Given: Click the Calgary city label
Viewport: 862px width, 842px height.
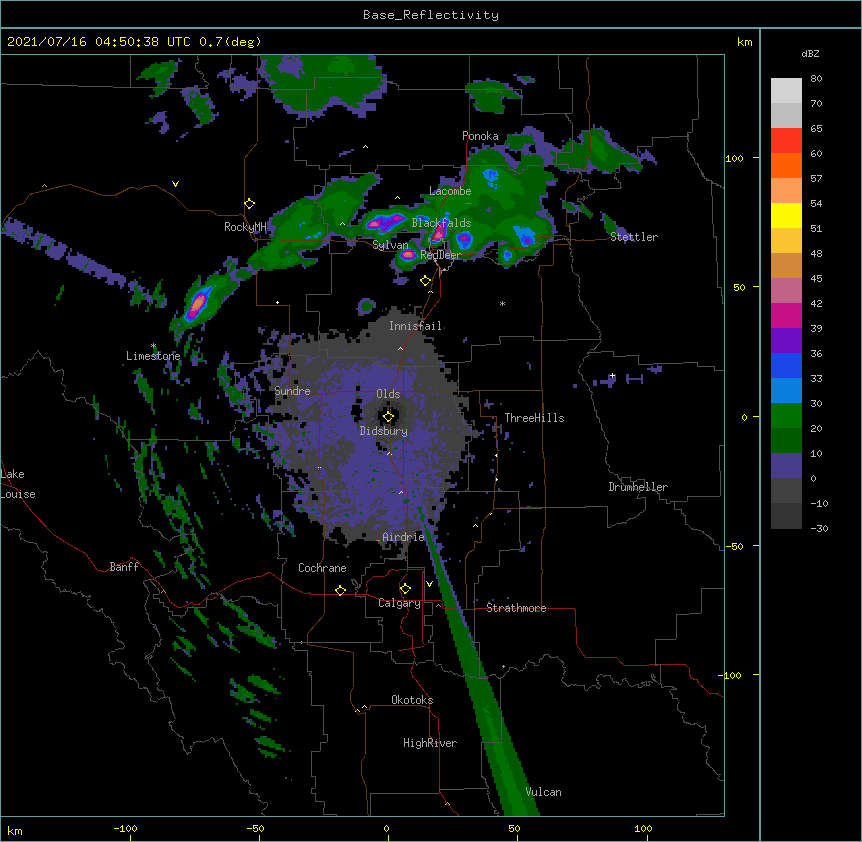Looking at the screenshot, I should [399, 603].
